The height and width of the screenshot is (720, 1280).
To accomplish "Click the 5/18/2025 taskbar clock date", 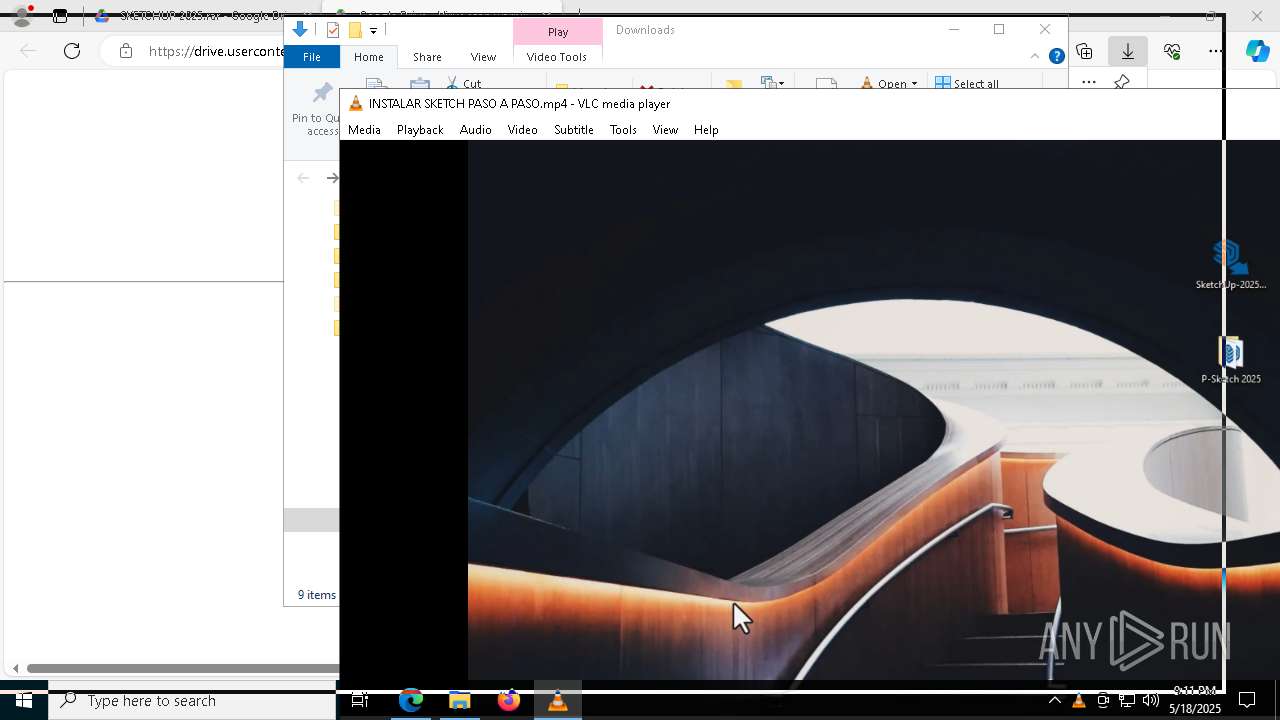I will [1195, 709].
